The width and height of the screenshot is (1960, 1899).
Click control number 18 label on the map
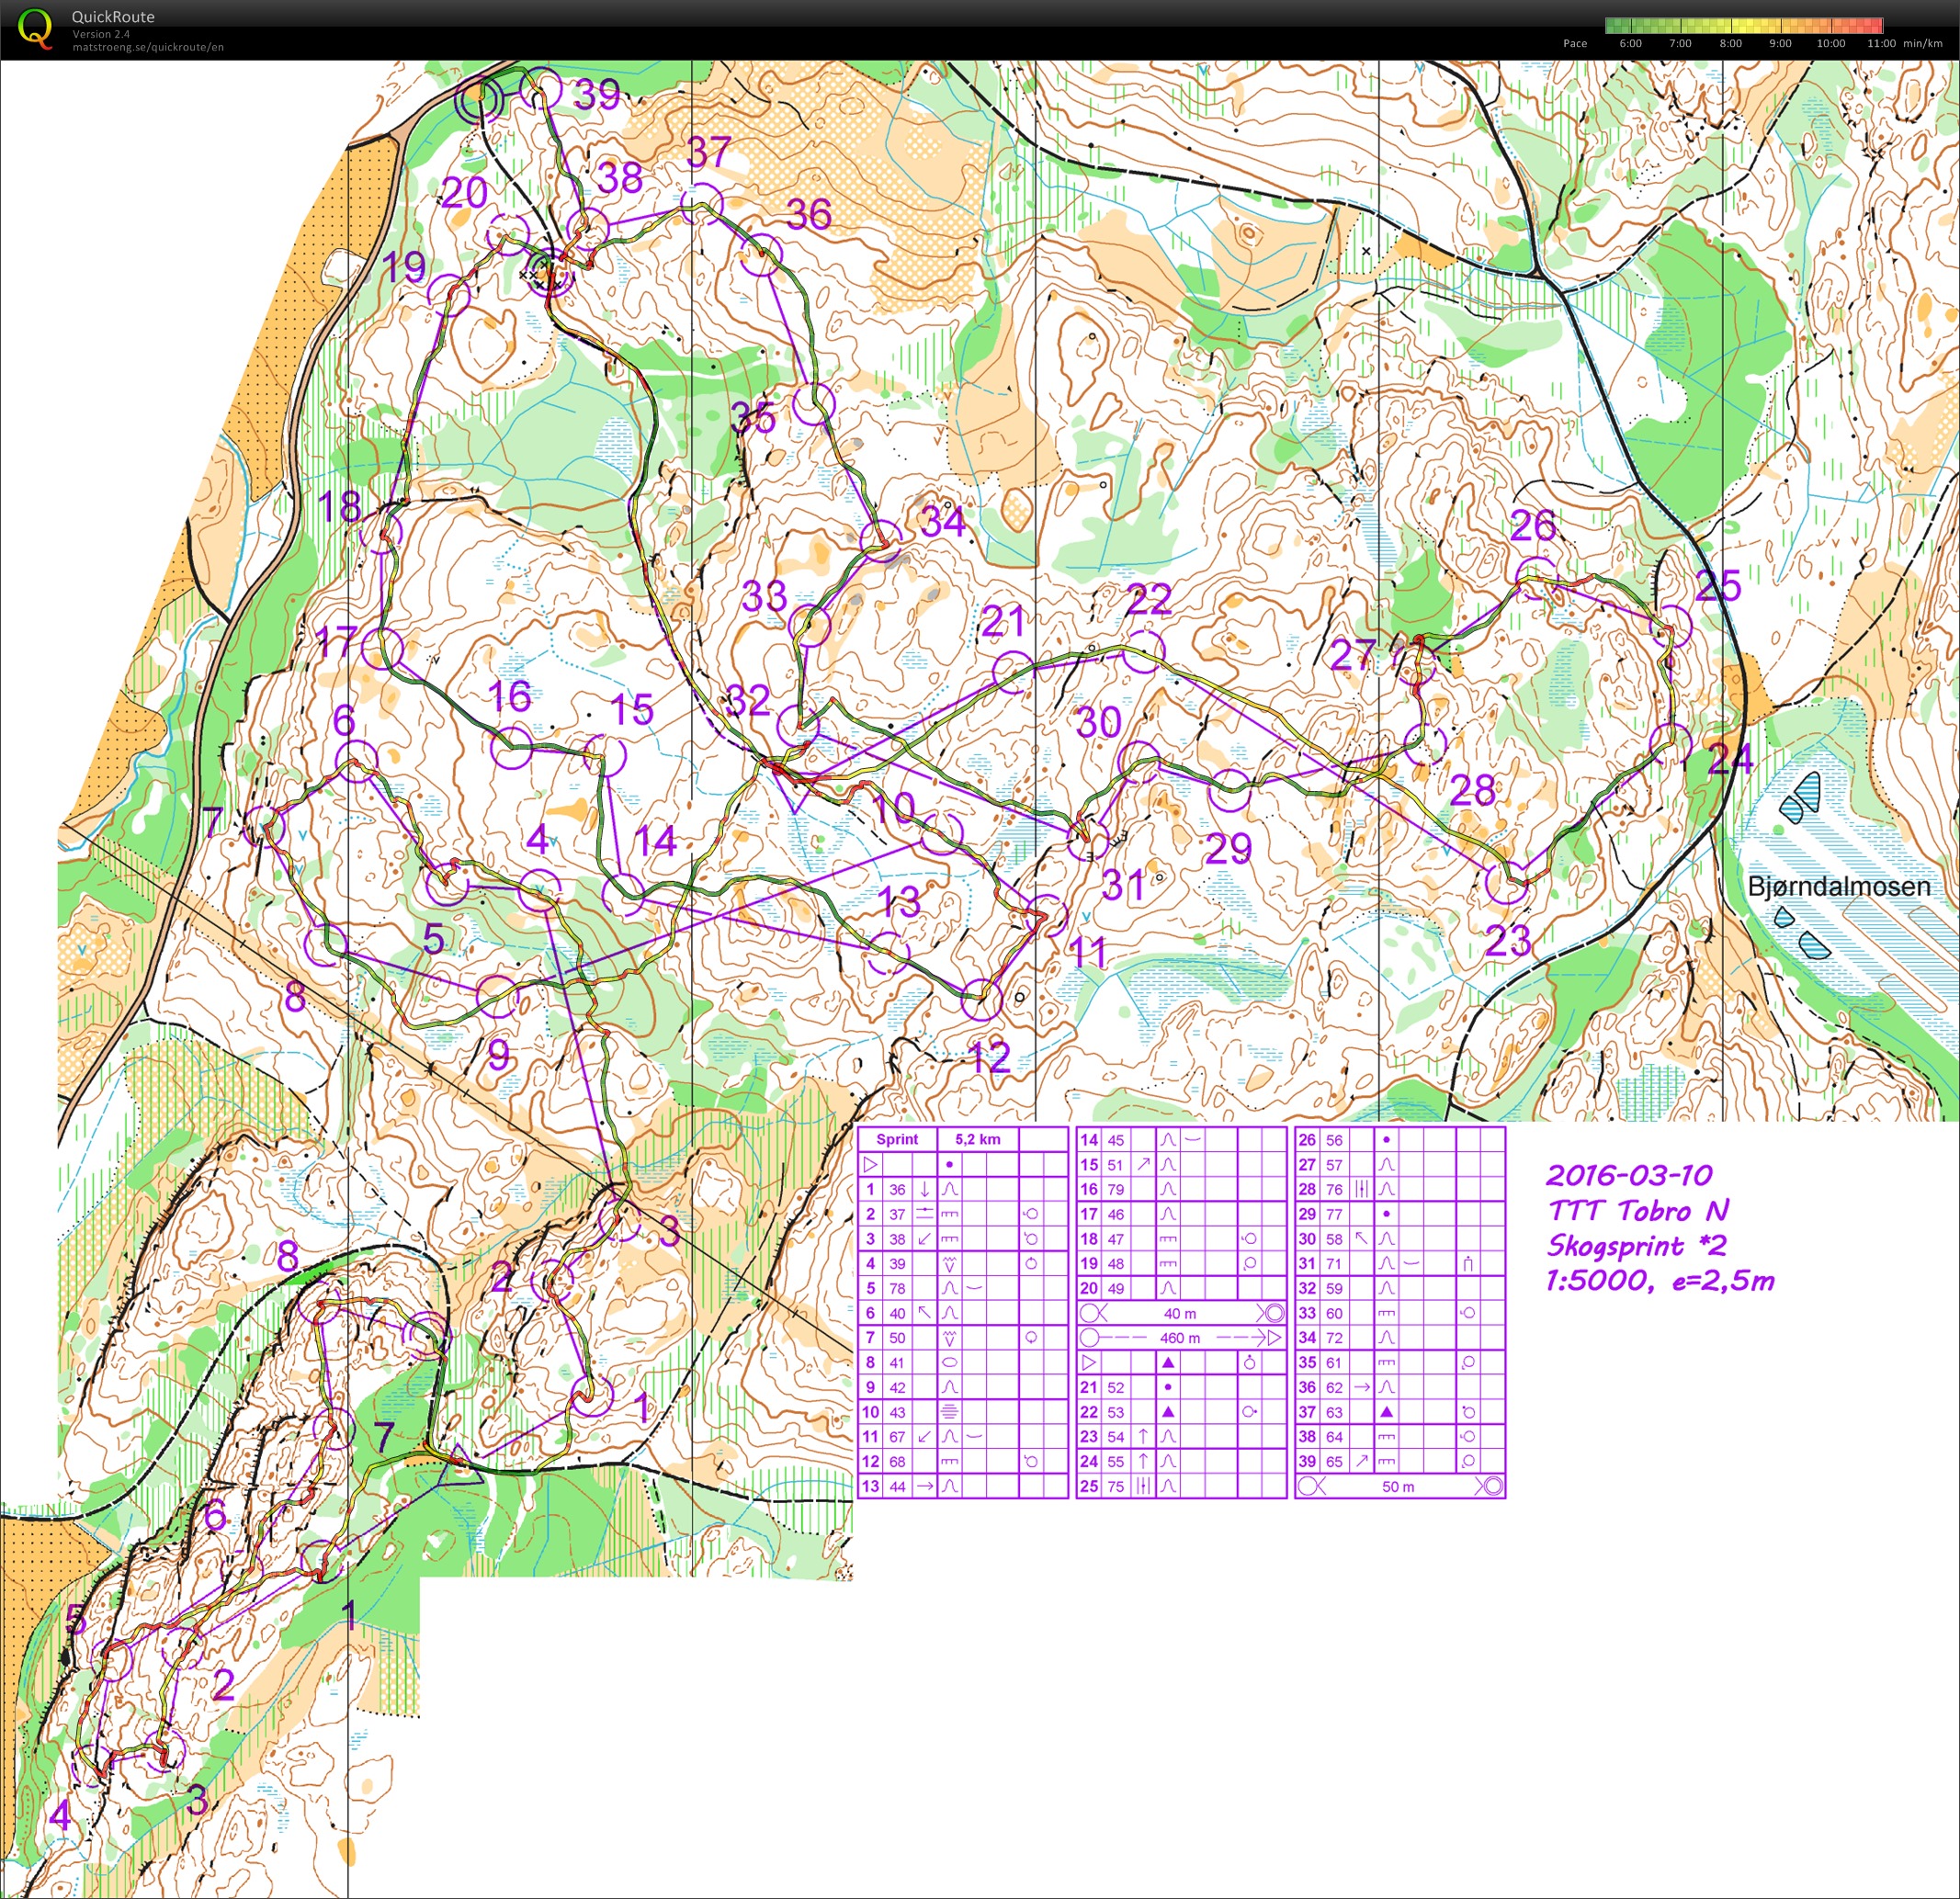339,507
